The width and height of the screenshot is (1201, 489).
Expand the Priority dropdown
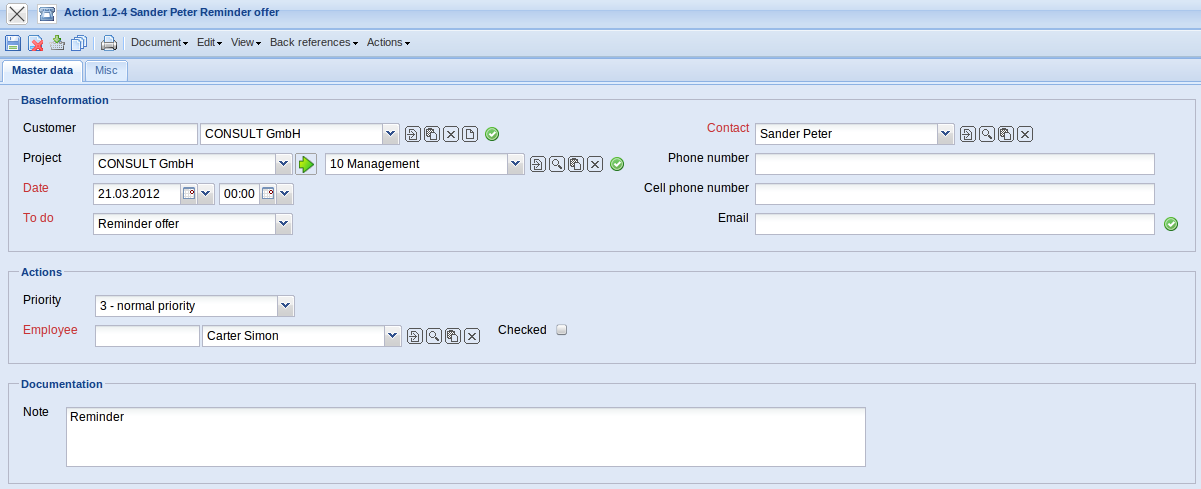point(285,306)
